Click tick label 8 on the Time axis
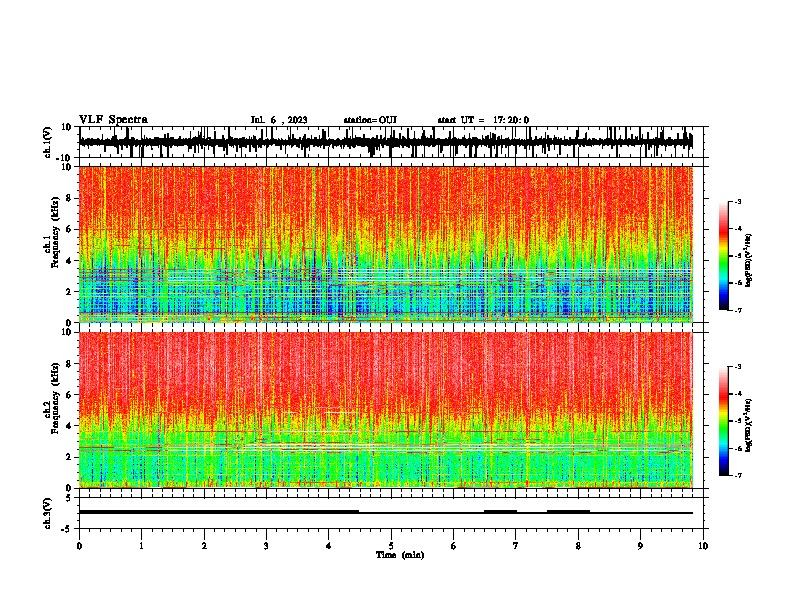 click(578, 546)
